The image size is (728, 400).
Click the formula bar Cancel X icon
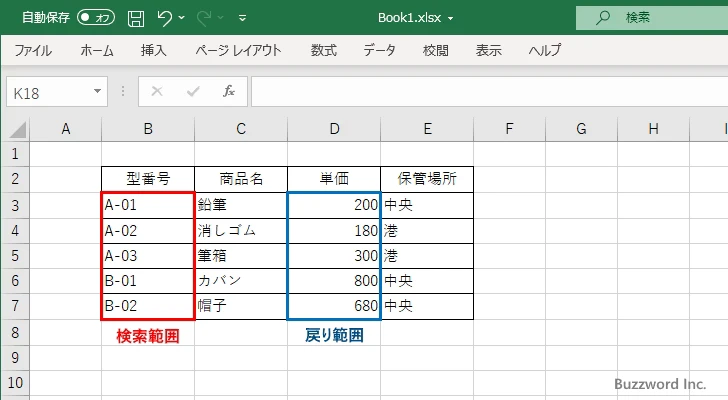[x=157, y=91]
